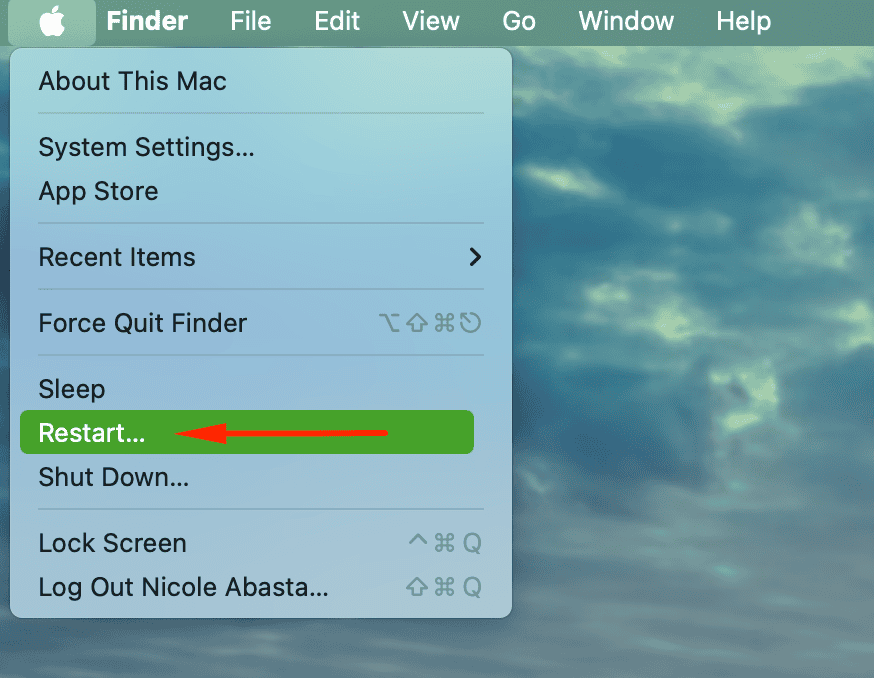This screenshot has width=874, height=678.
Task: Launch App Store from the menu
Action: (x=98, y=191)
